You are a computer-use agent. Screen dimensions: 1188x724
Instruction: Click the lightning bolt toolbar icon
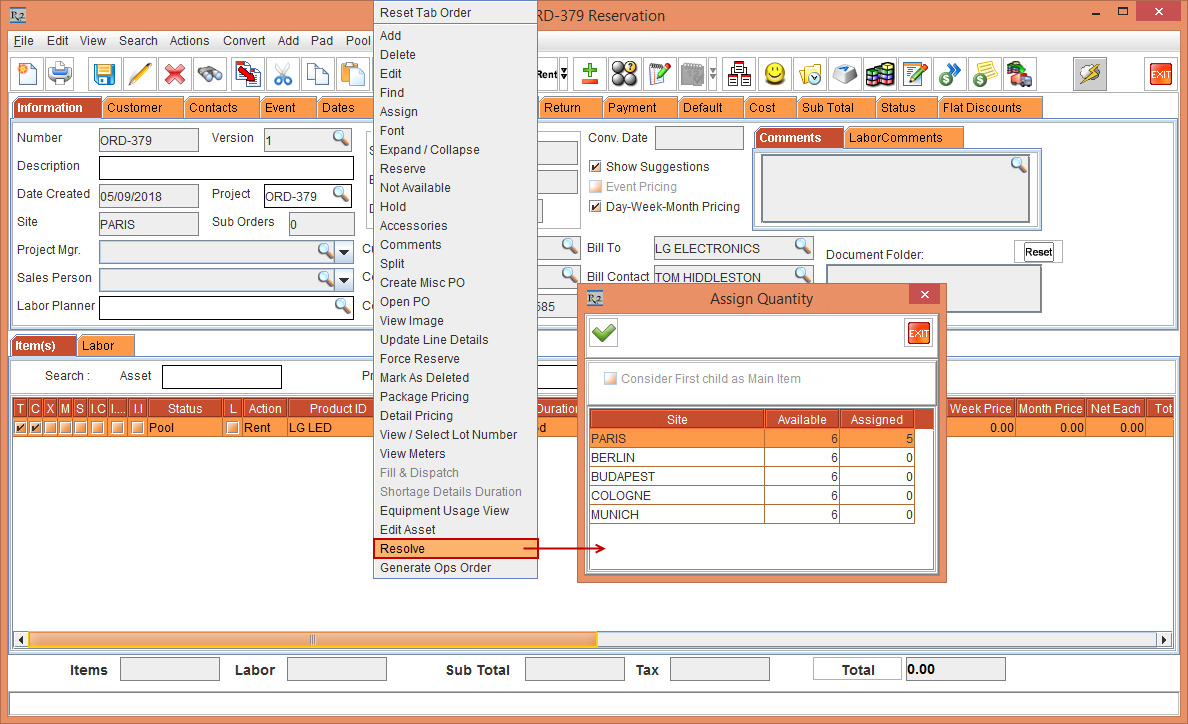click(x=1089, y=74)
